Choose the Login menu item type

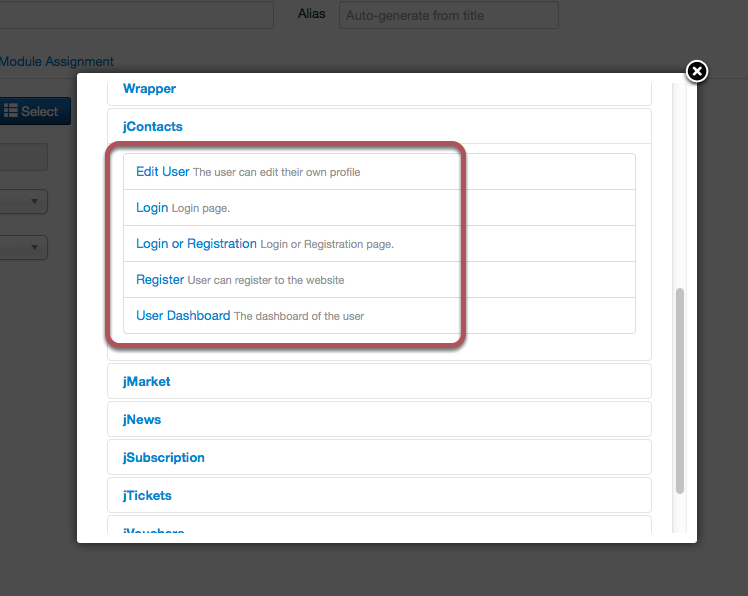[x=152, y=208]
